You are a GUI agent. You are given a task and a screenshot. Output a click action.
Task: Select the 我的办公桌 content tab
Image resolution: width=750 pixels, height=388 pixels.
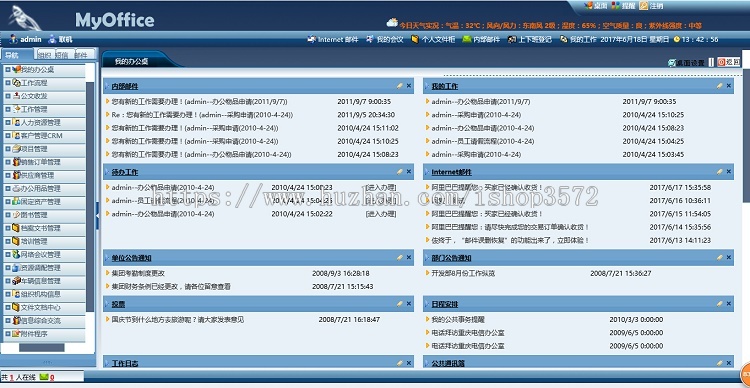pos(132,61)
